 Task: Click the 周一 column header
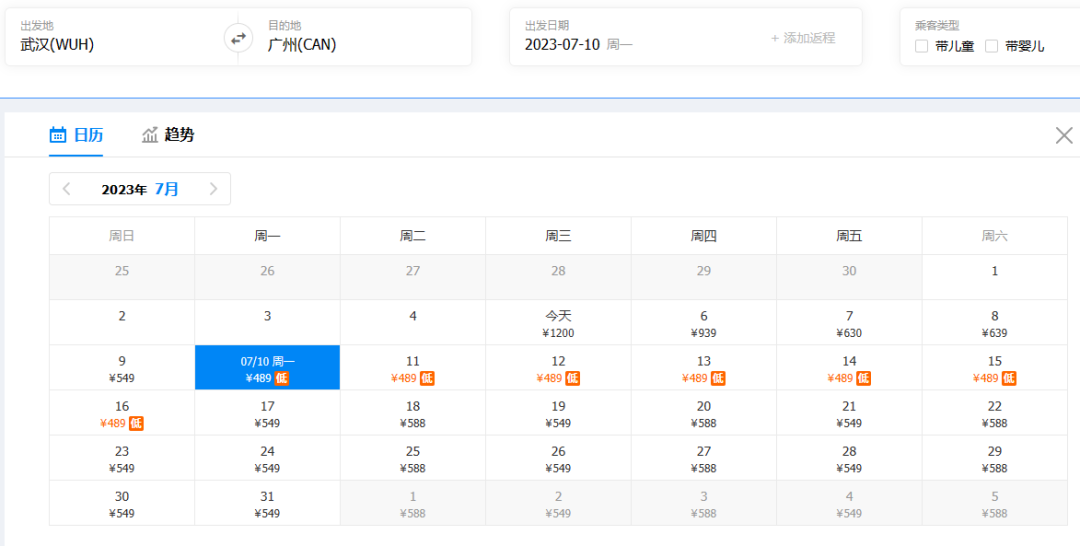tap(267, 236)
